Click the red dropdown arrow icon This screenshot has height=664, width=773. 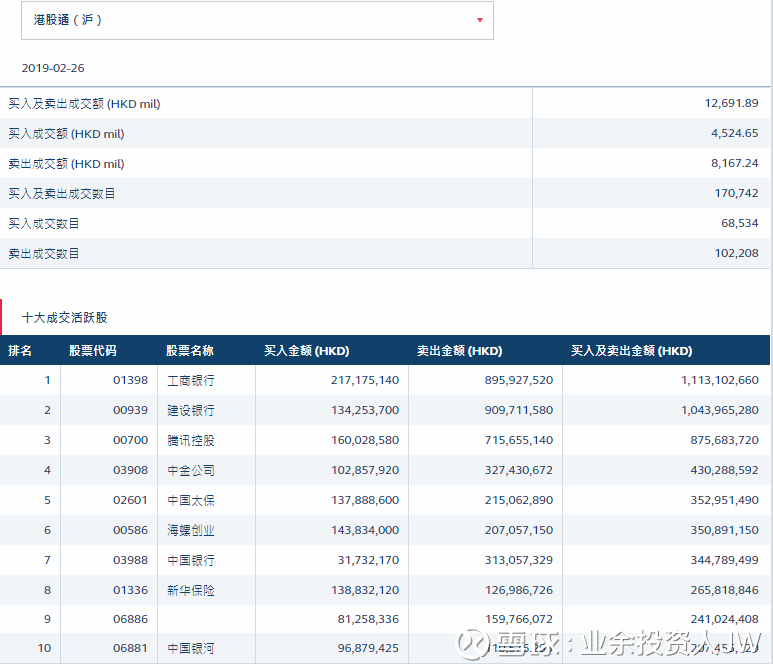coord(480,20)
